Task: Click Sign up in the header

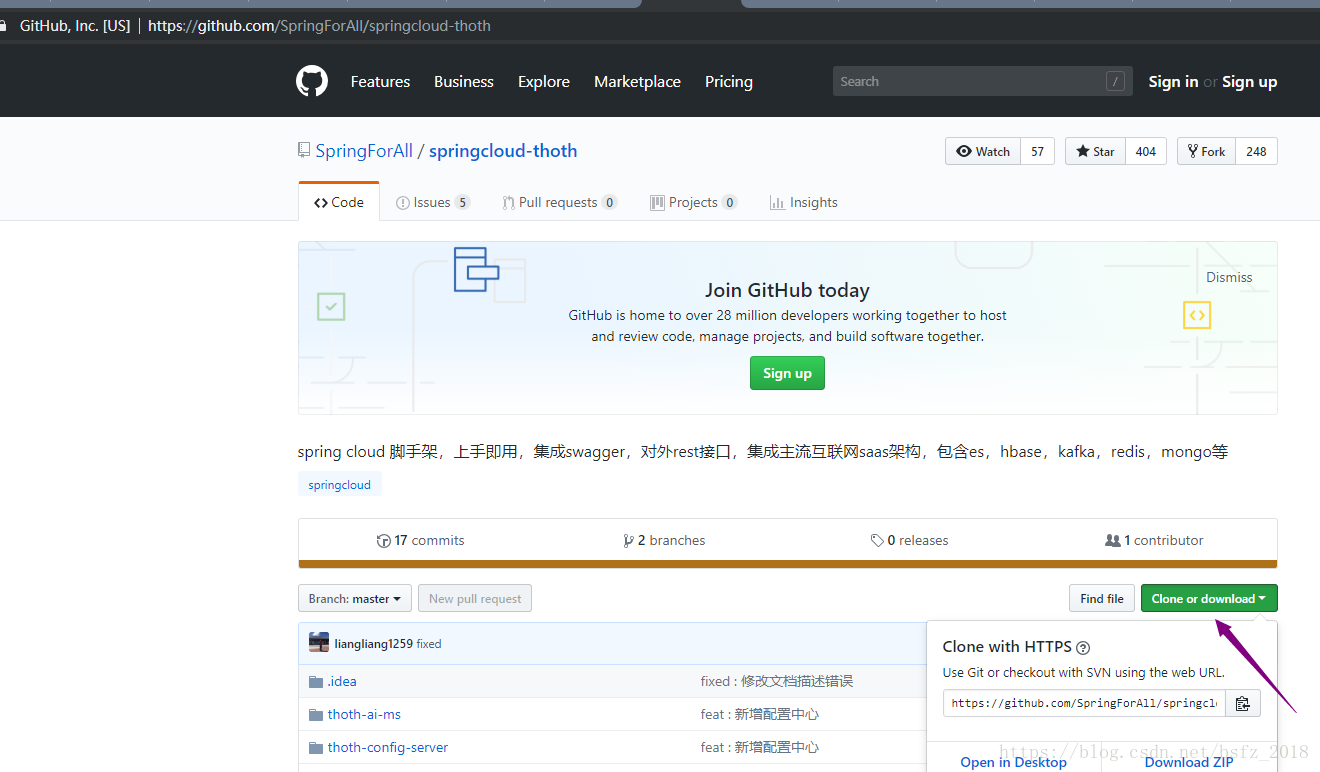Action: pyautogui.click(x=1249, y=82)
